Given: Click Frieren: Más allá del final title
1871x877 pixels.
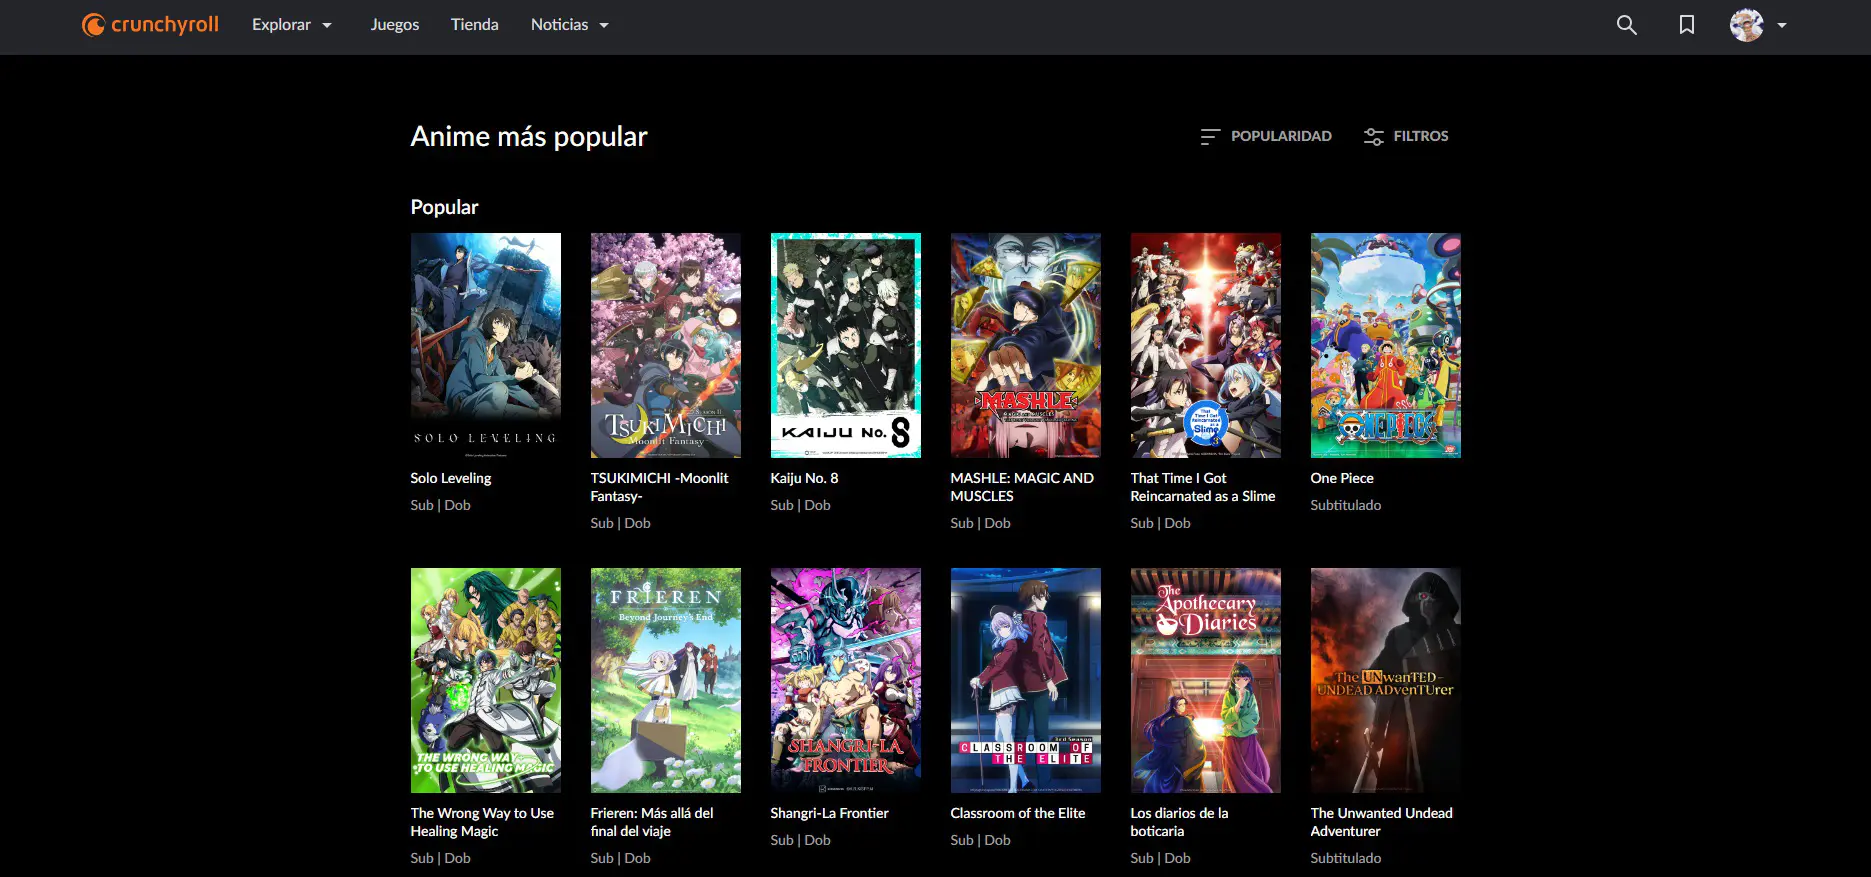Looking at the screenshot, I should [652, 822].
